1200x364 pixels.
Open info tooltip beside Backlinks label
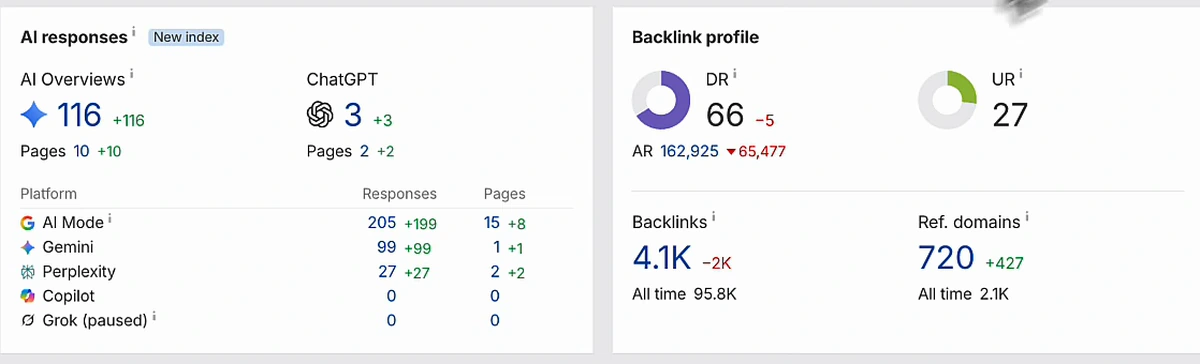pos(713,217)
